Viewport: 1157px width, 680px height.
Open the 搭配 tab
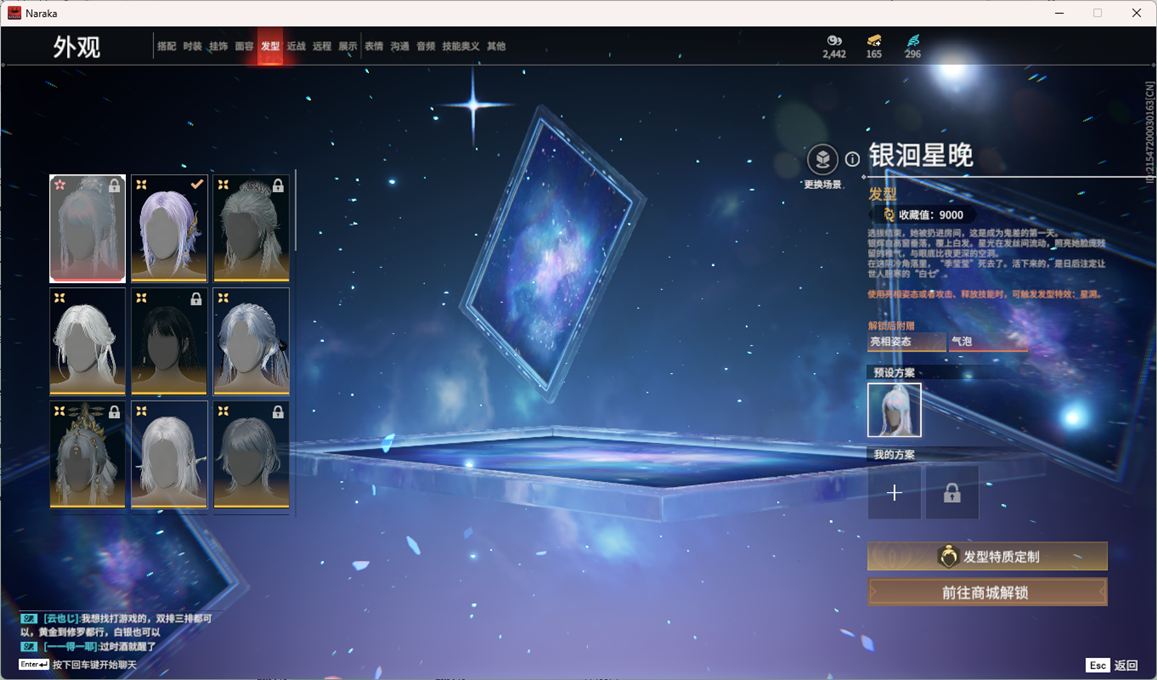166,46
